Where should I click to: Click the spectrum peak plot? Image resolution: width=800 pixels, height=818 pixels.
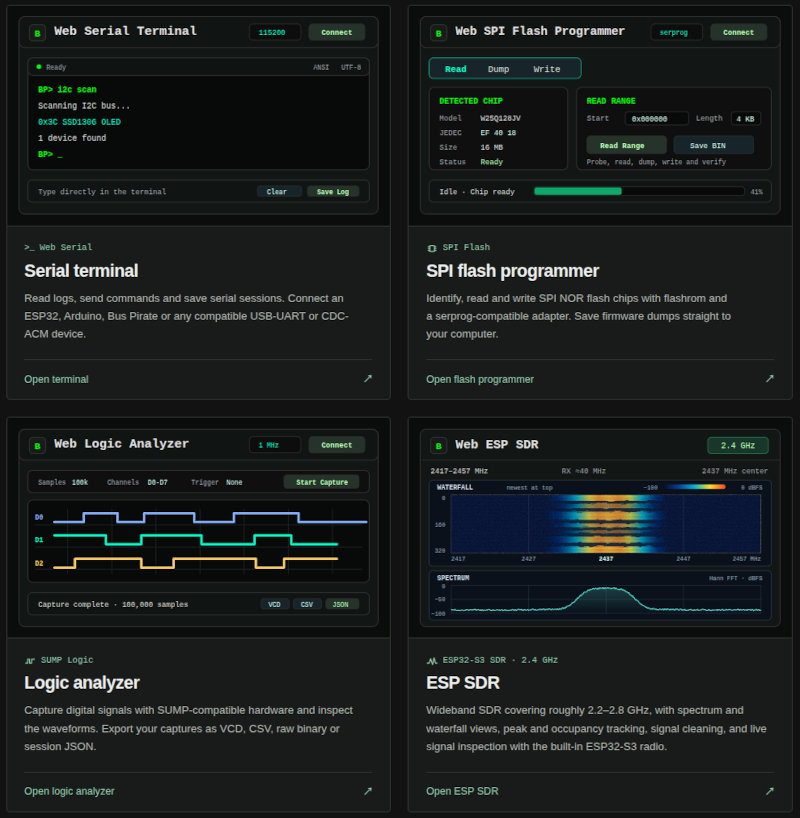[605, 599]
